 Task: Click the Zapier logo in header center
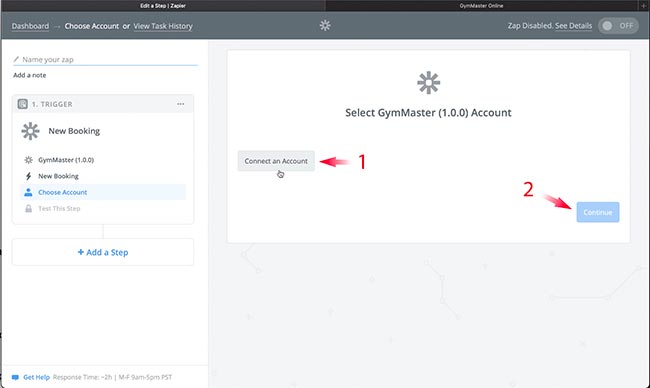pyautogui.click(x=325, y=26)
